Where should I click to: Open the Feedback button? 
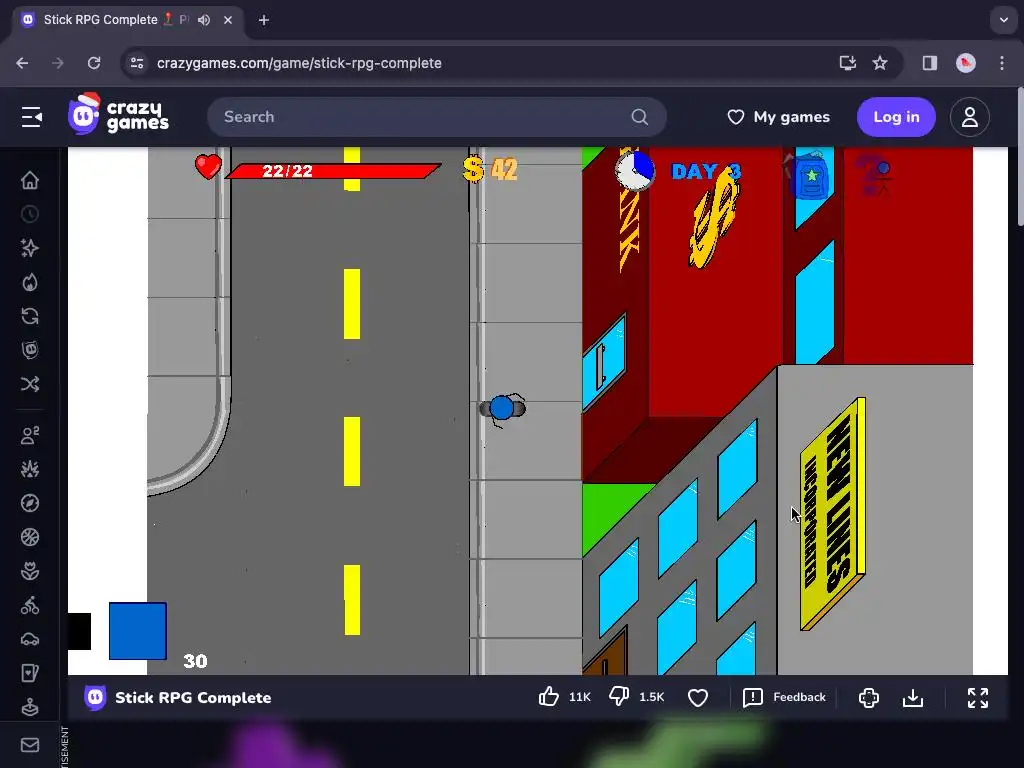(784, 697)
